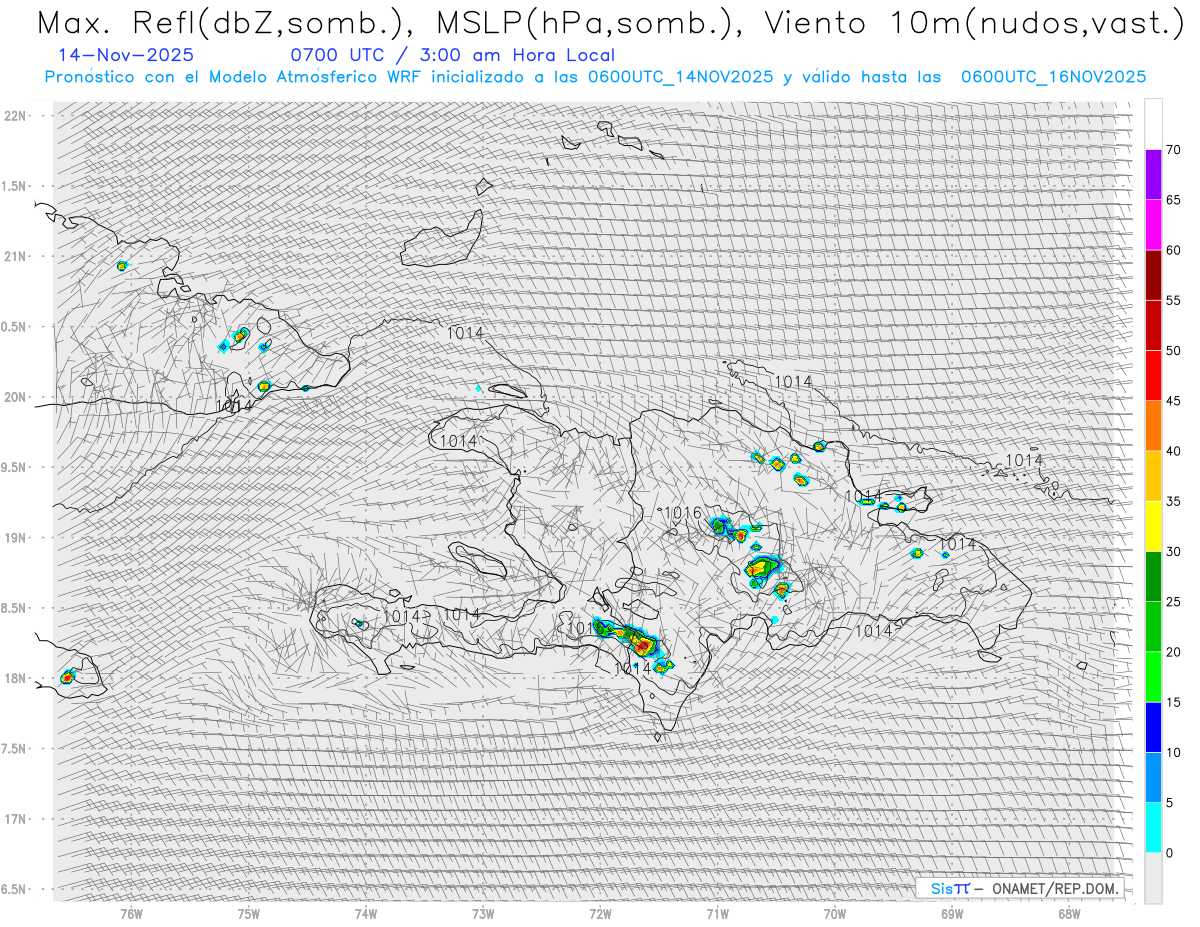Screen dimensions: 1200x927
Task: Click the purple 65-70 dBZ color bar segment
Action: click(1153, 175)
